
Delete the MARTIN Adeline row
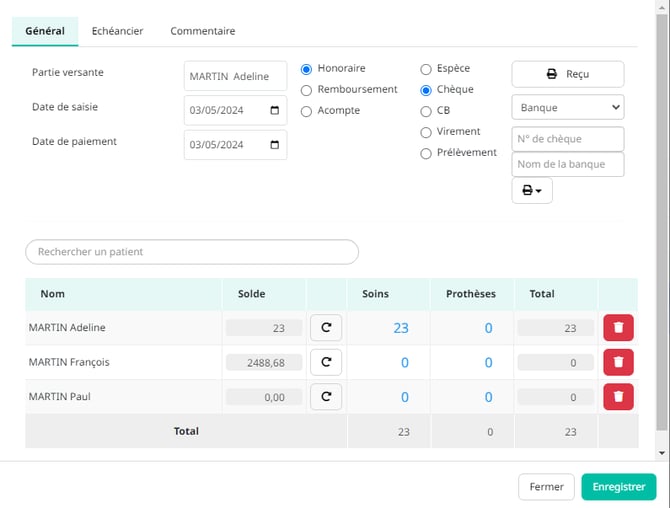(x=618, y=328)
